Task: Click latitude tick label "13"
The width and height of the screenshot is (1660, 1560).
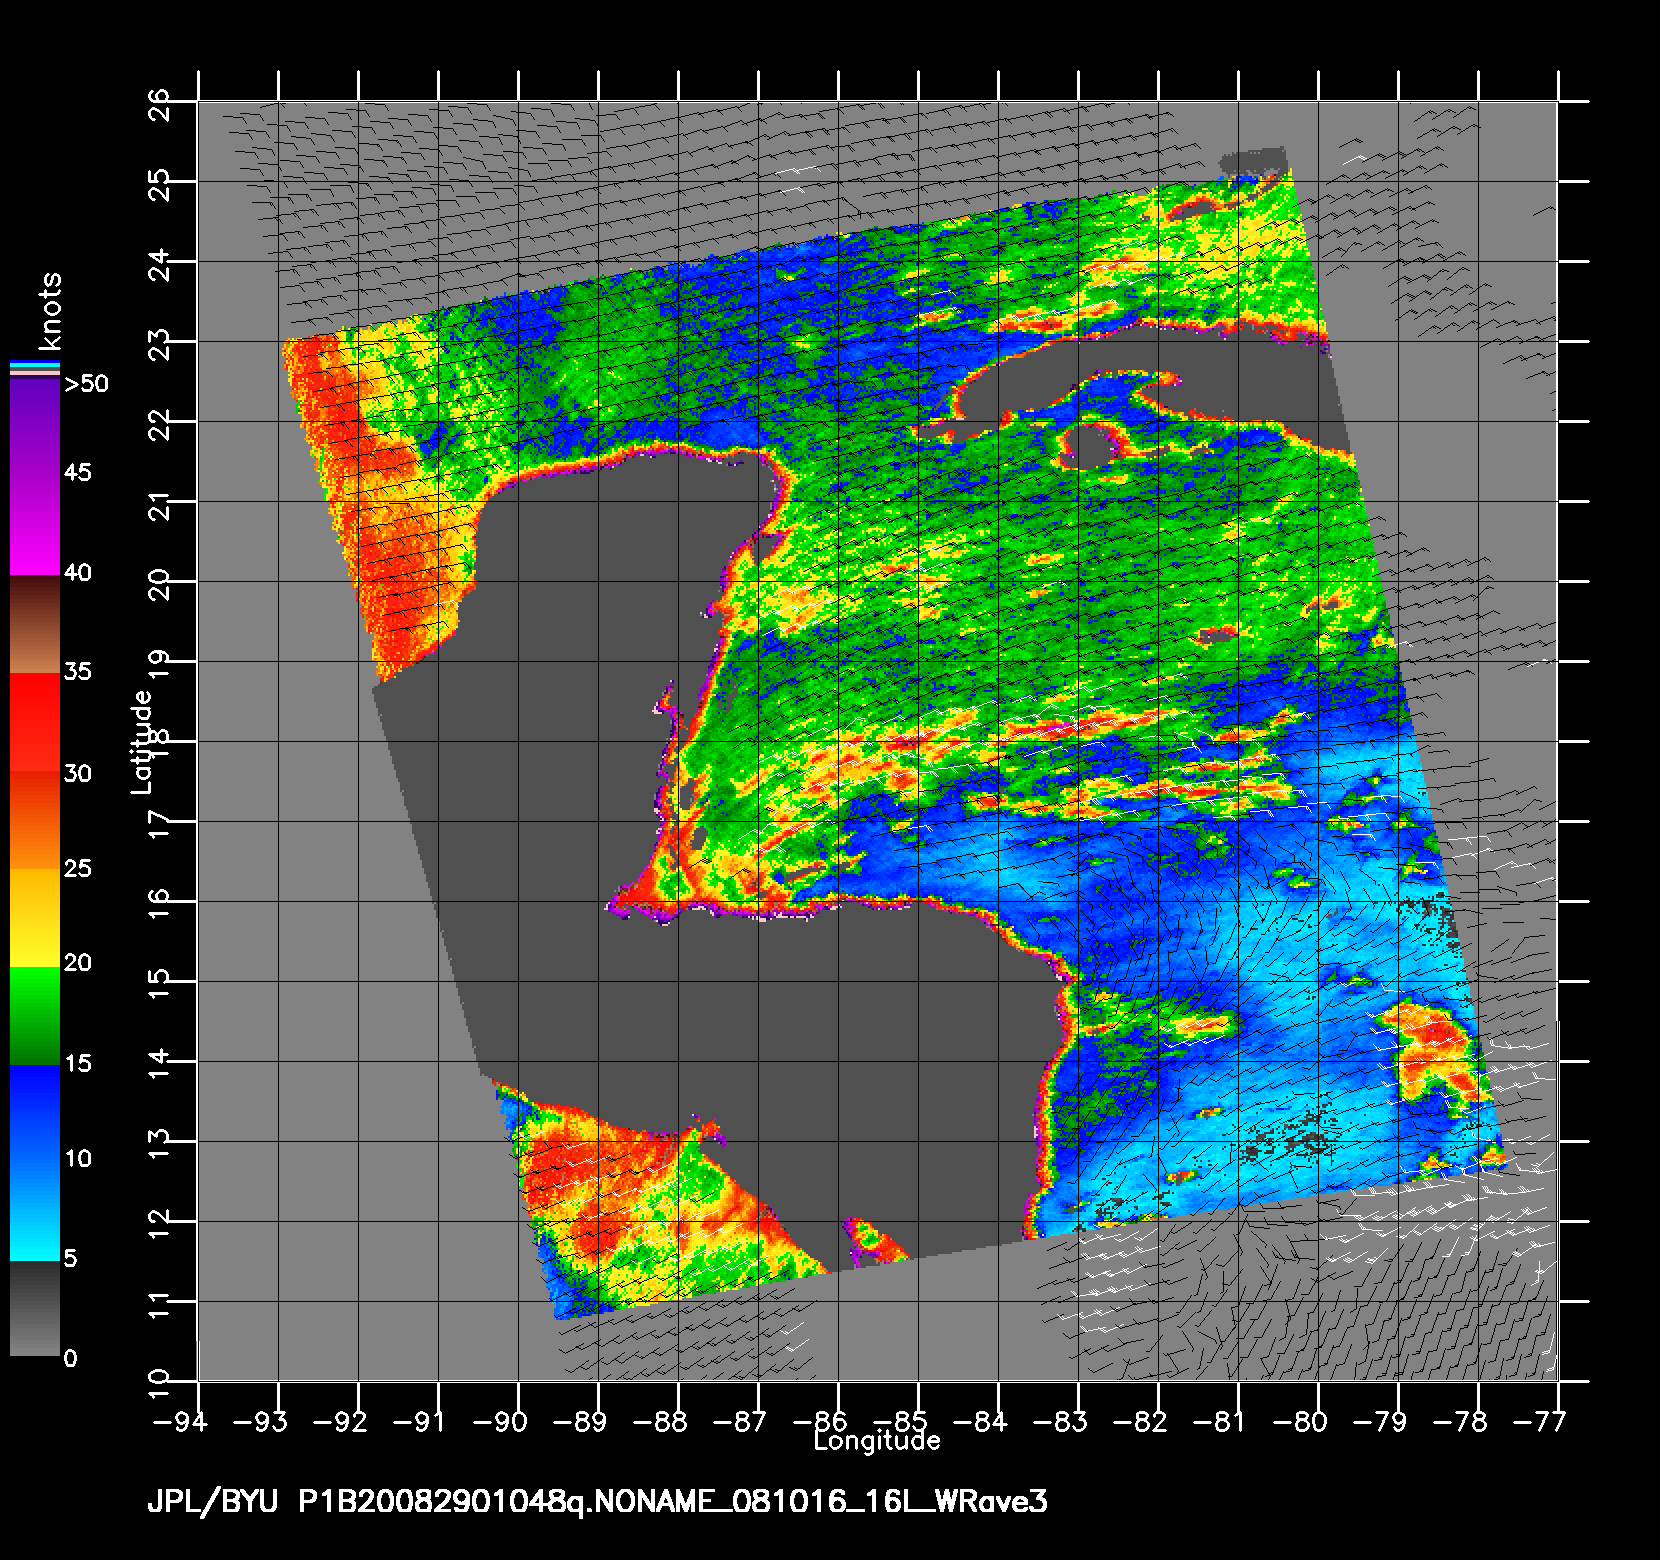Action: point(159,1144)
